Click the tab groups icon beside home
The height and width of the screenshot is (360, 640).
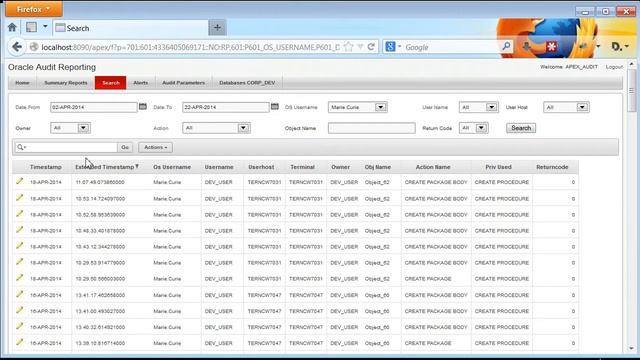tap(31, 27)
